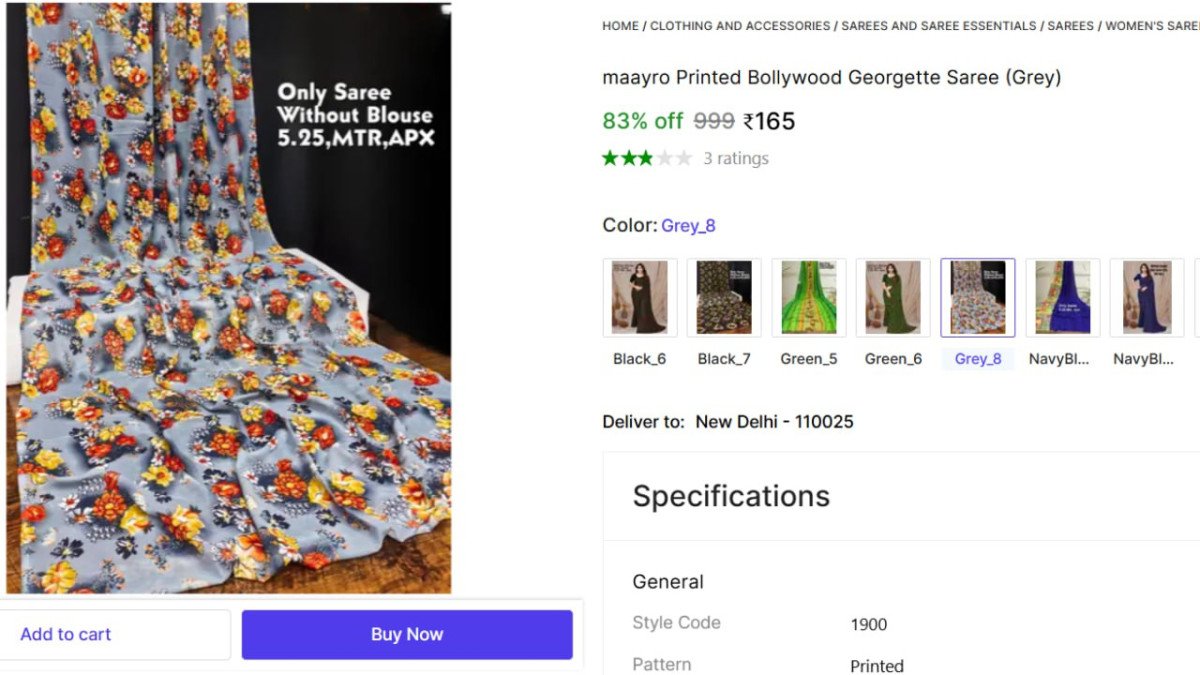Go to HOME breadcrumb link
Screen dimensions: 1200x675
(x=620, y=26)
